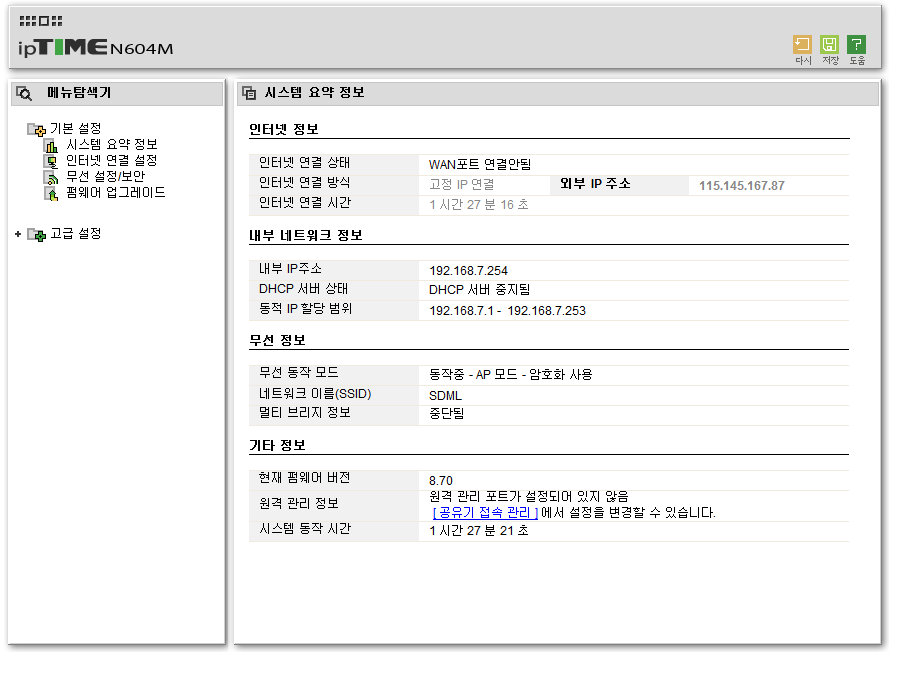Open the 도움 (help) icon

pos(856,45)
